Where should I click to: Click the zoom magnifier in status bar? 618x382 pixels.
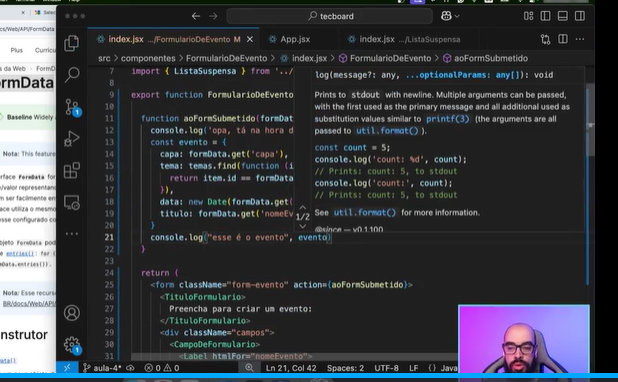pyautogui.click(x=249, y=368)
